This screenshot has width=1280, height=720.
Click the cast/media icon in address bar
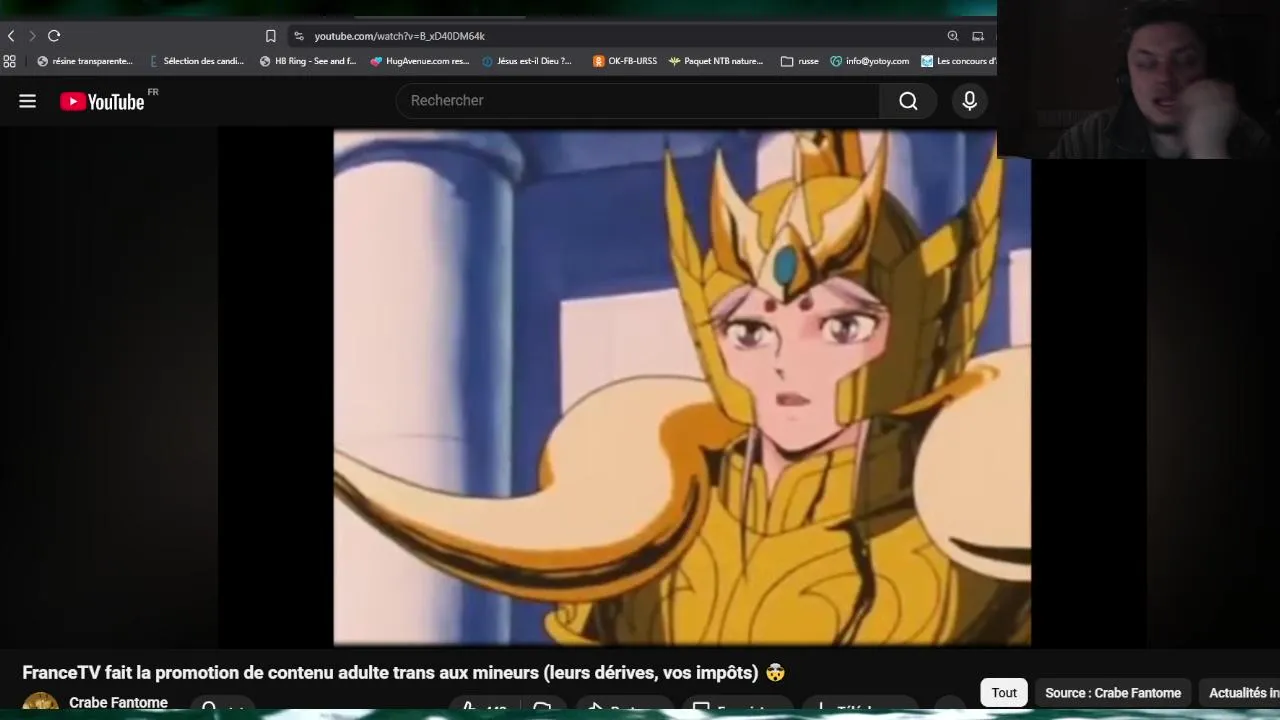pos(978,36)
